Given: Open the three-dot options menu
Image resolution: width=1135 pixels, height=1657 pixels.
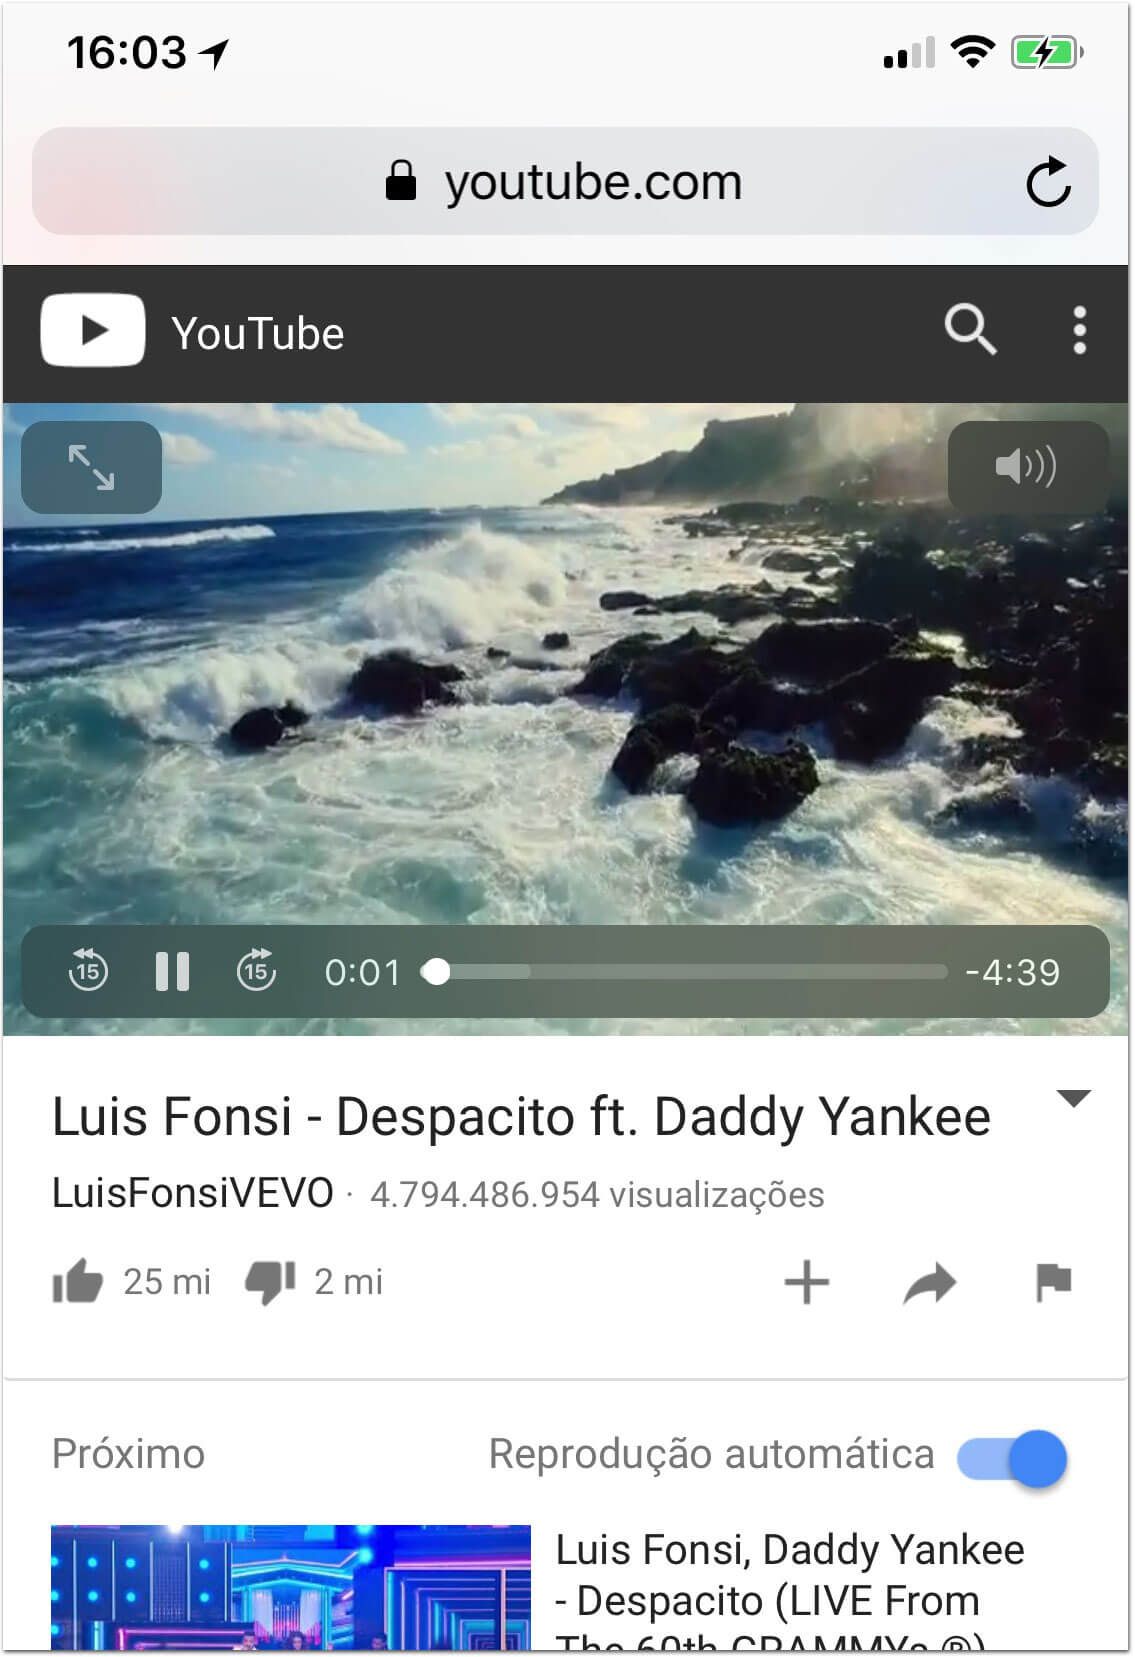Looking at the screenshot, I should [1079, 330].
